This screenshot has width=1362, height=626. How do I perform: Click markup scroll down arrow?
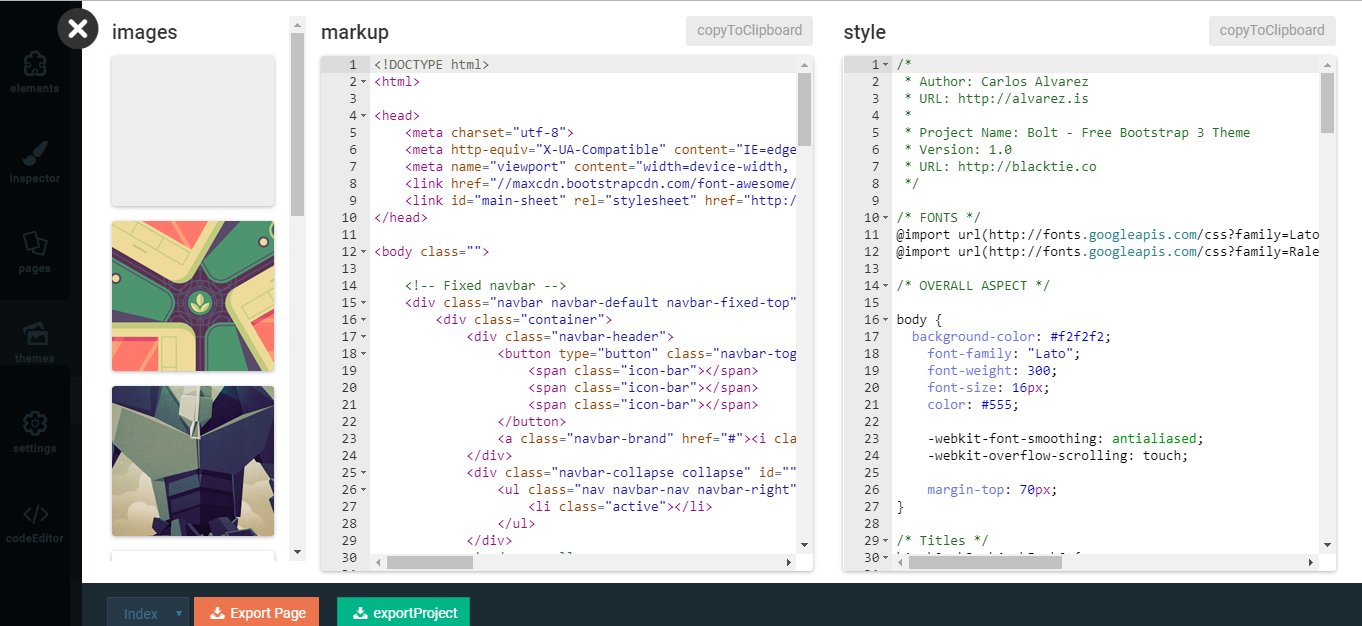point(804,545)
